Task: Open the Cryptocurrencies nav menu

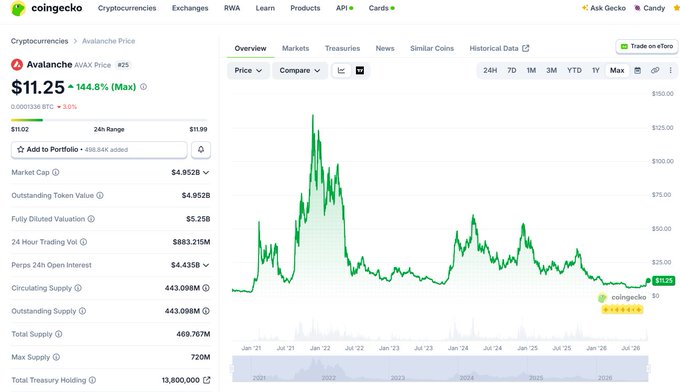Action: [127, 8]
